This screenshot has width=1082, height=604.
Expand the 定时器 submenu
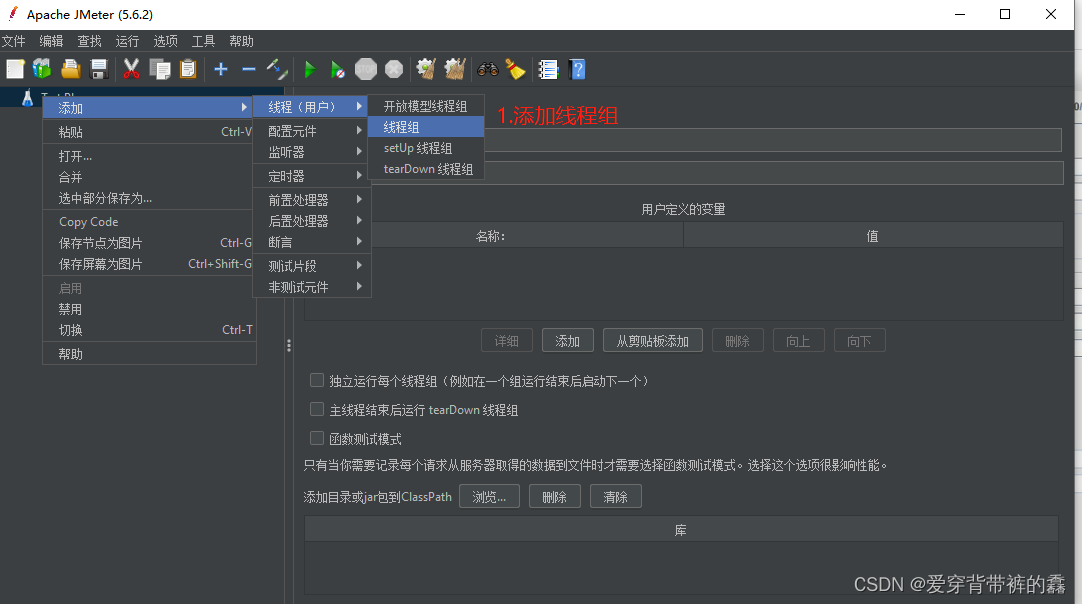(312, 176)
